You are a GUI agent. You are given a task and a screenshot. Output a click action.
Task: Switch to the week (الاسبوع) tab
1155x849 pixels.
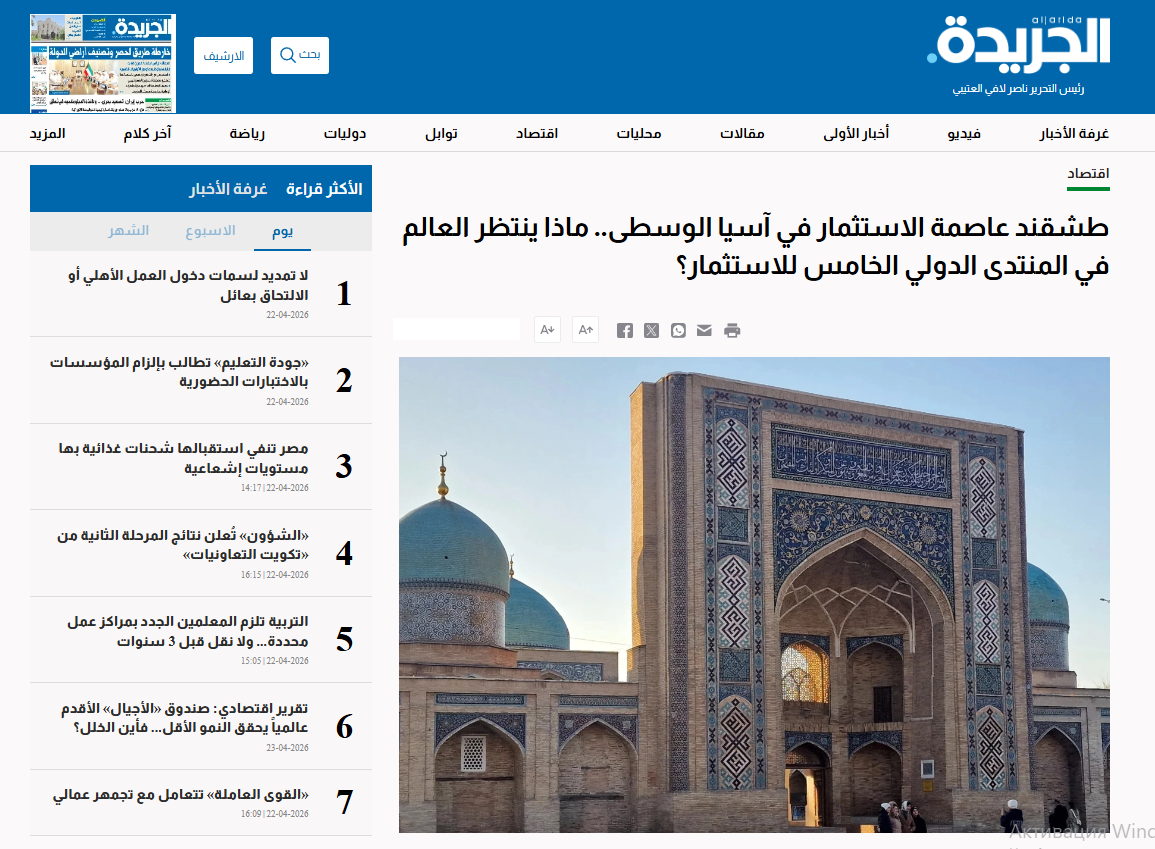point(210,231)
